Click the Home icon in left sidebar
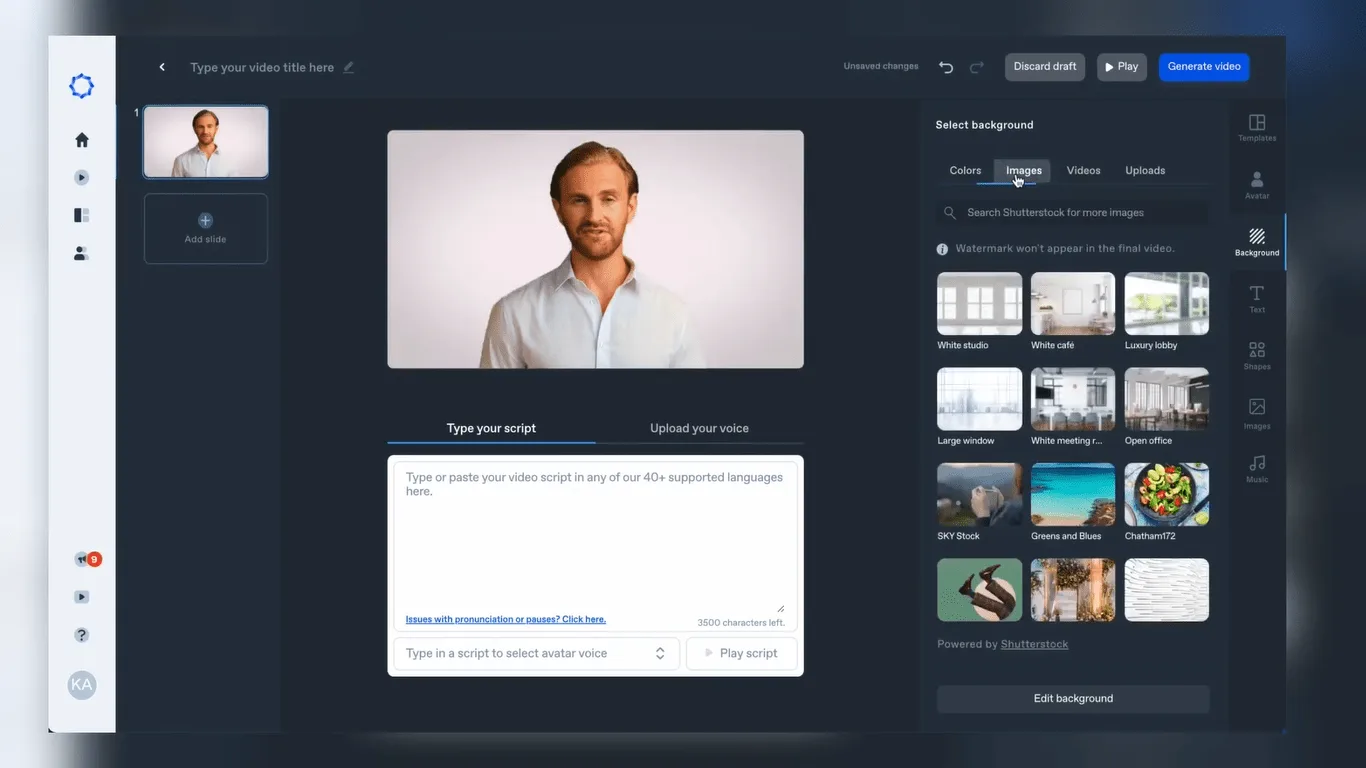 pyautogui.click(x=82, y=140)
